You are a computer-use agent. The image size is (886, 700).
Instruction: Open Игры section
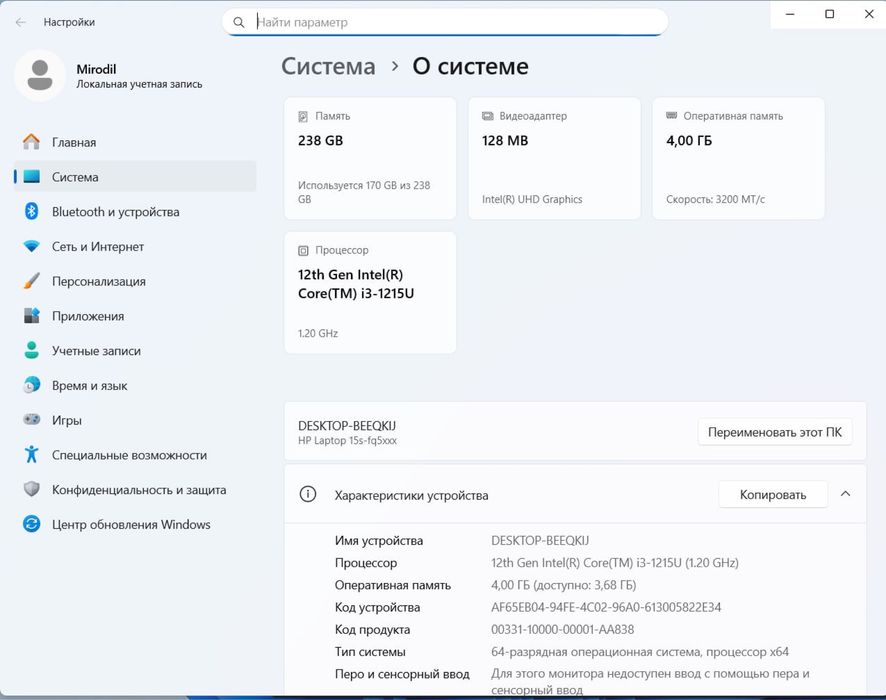(x=134, y=420)
